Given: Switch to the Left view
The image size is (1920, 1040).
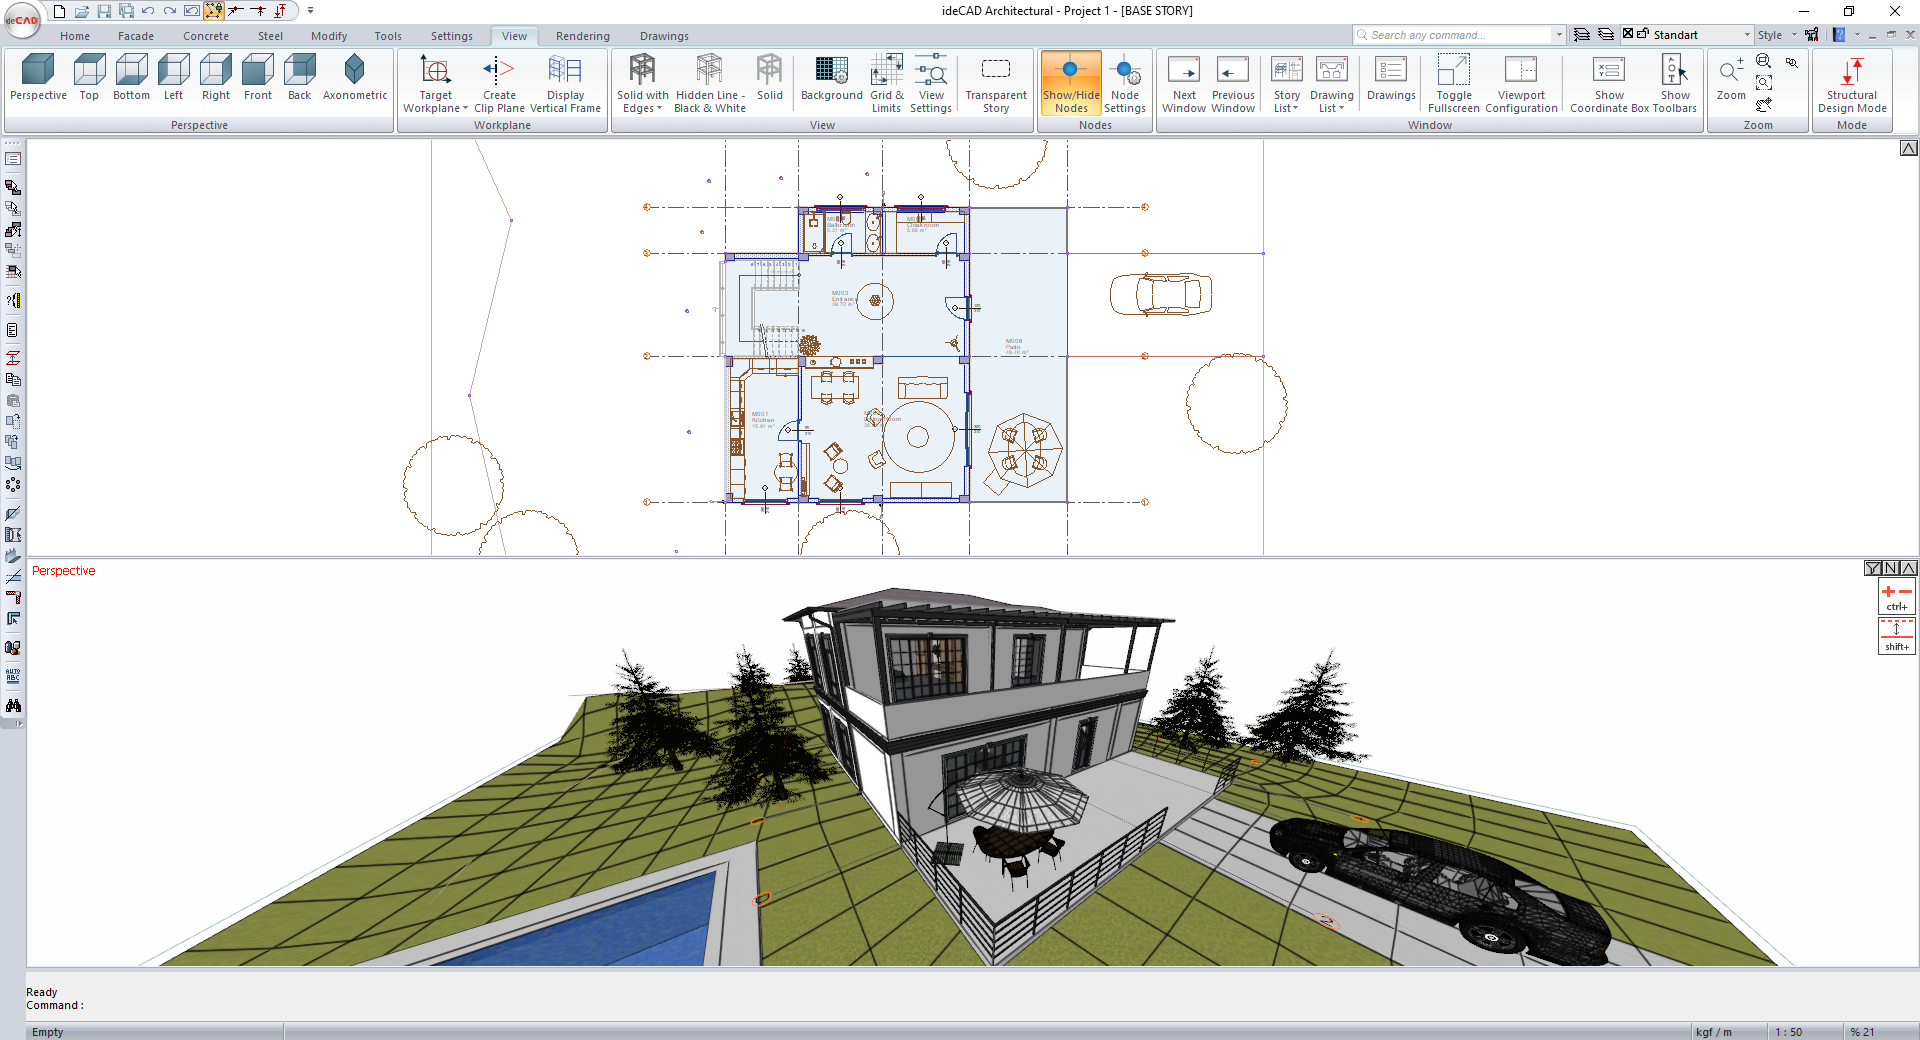Looking at the screenshot, I should click(173, 78).
